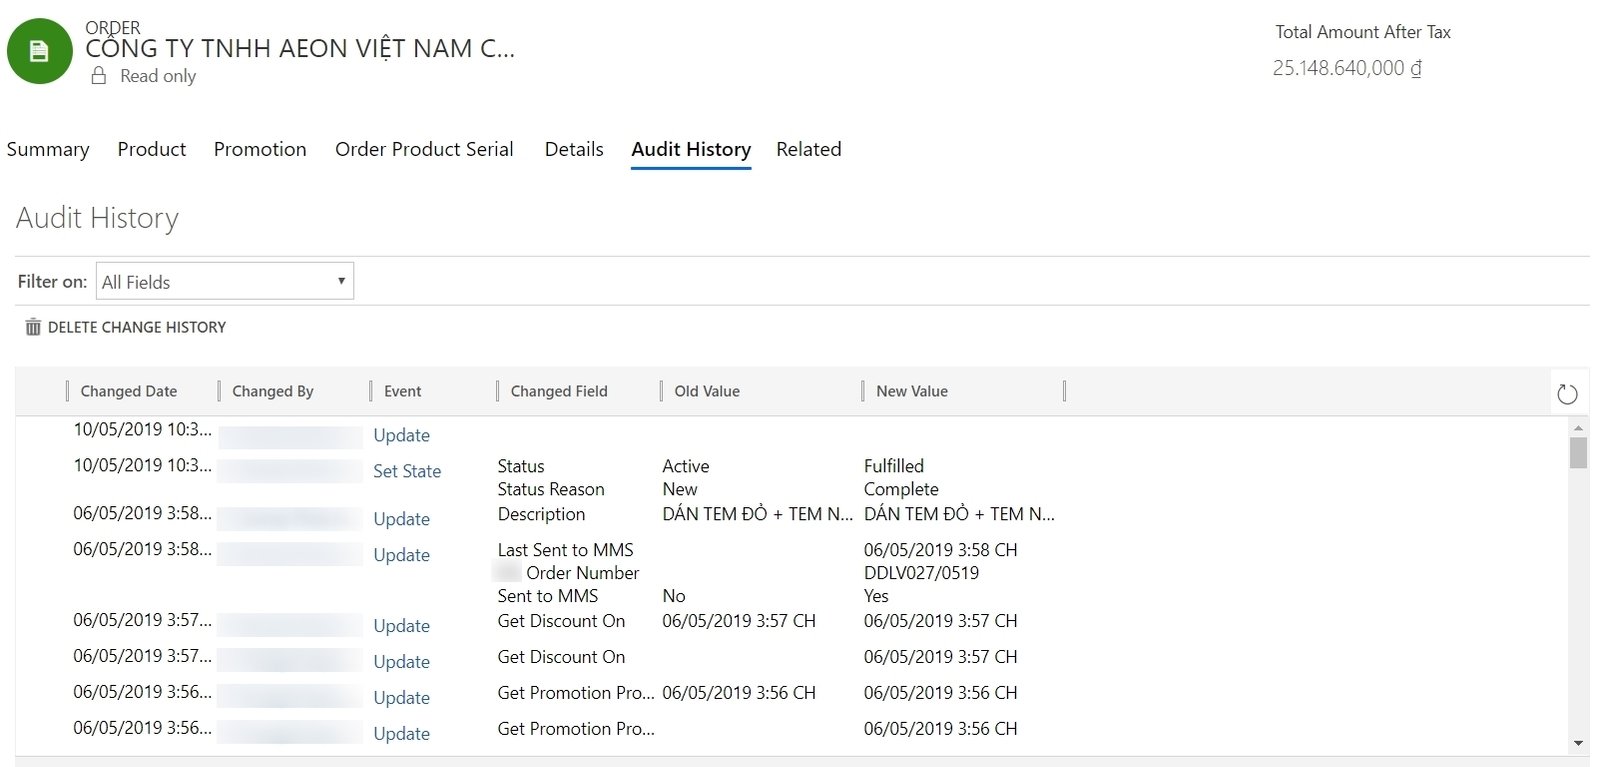The width and height of the screenshot is (1600, 767).
Task: Open the Filter on All Fields dropdown
Action: (225, 281)
